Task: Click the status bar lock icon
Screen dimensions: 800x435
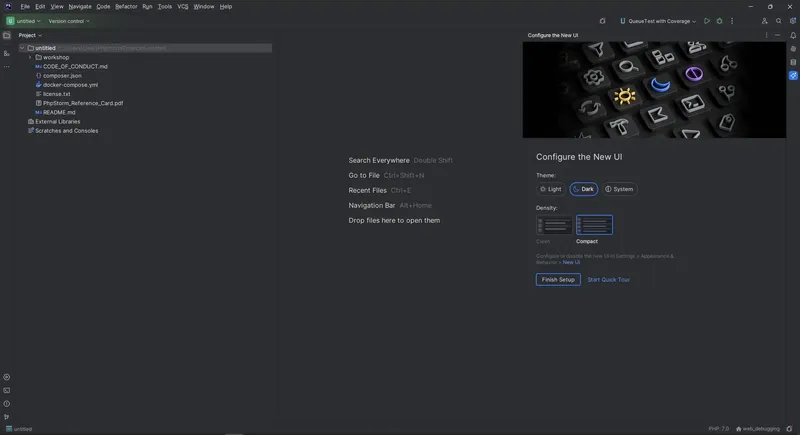Action: [789, 429]
